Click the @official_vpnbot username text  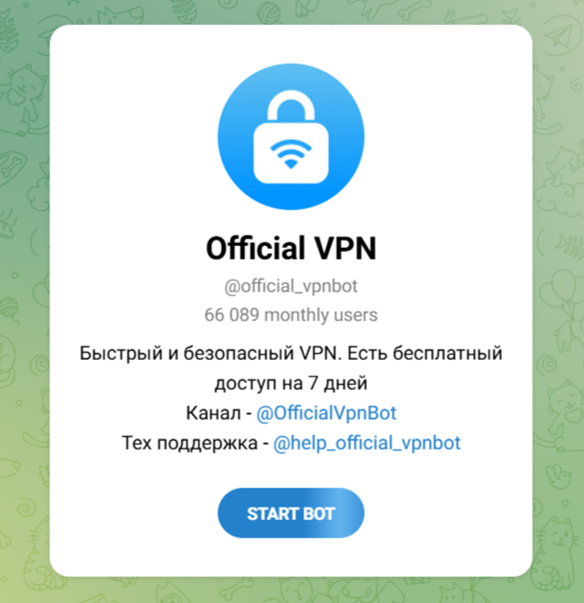click(x=291, y=287)
